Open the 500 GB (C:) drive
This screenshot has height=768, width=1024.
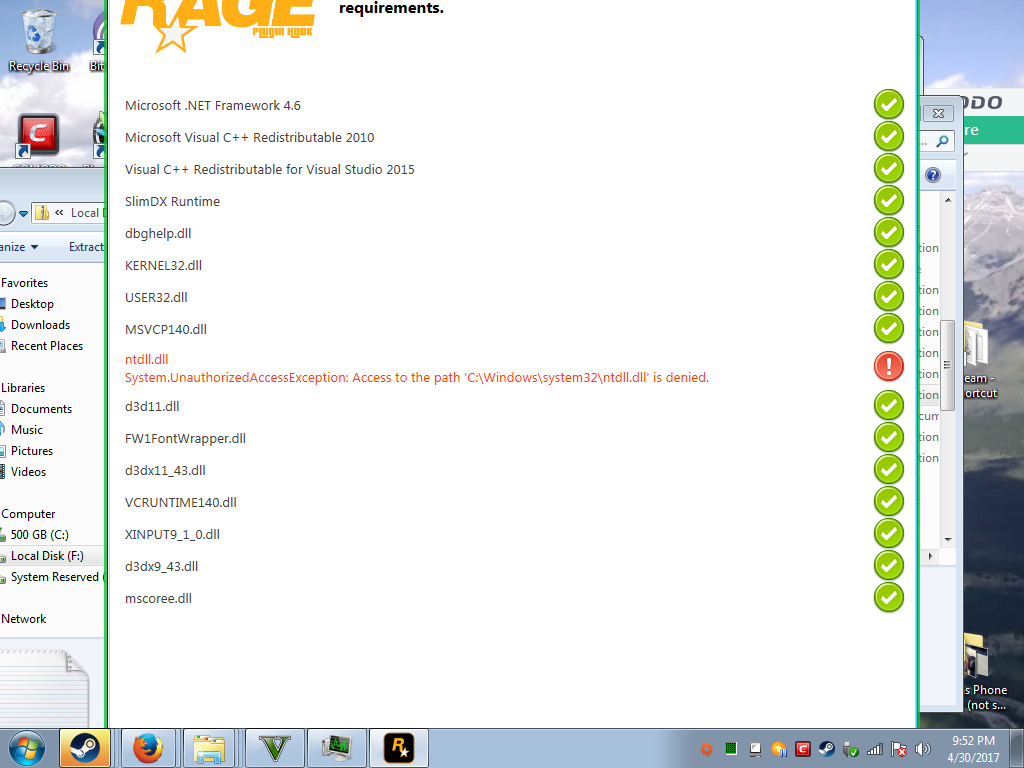tap(39, 535)
